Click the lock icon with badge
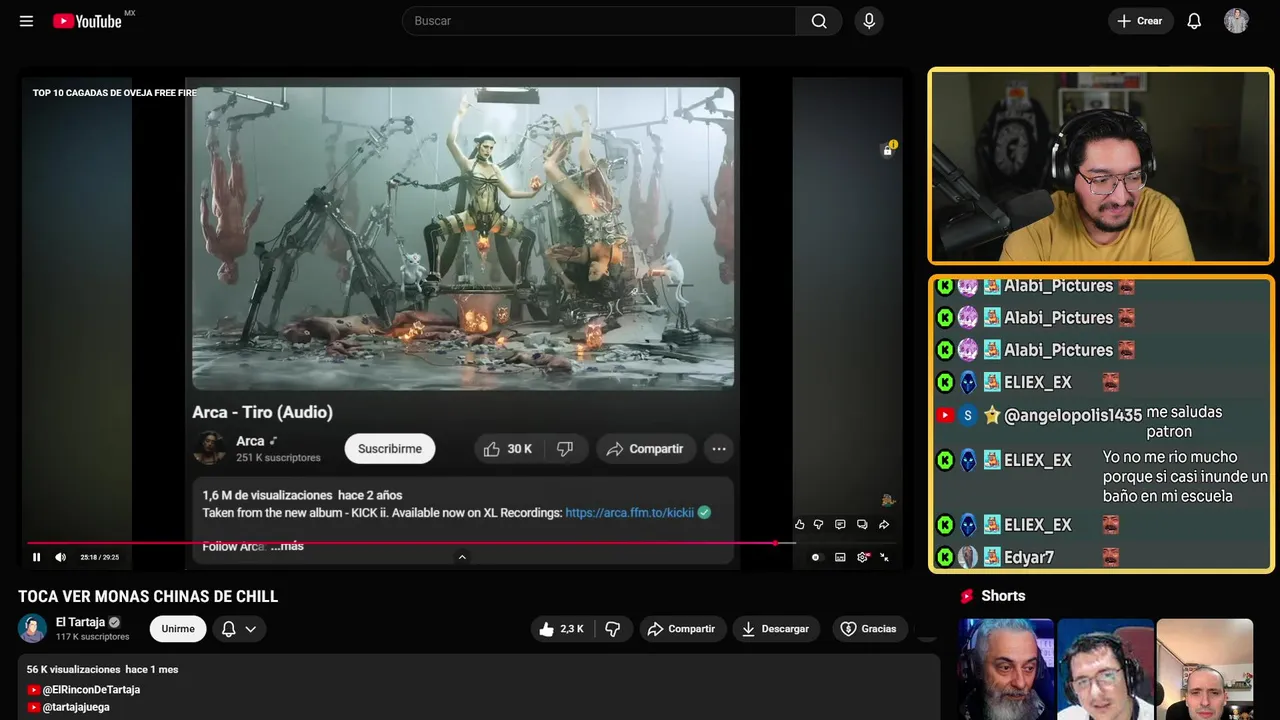Viewport: 1280px width, 720px height. point(888,149)
